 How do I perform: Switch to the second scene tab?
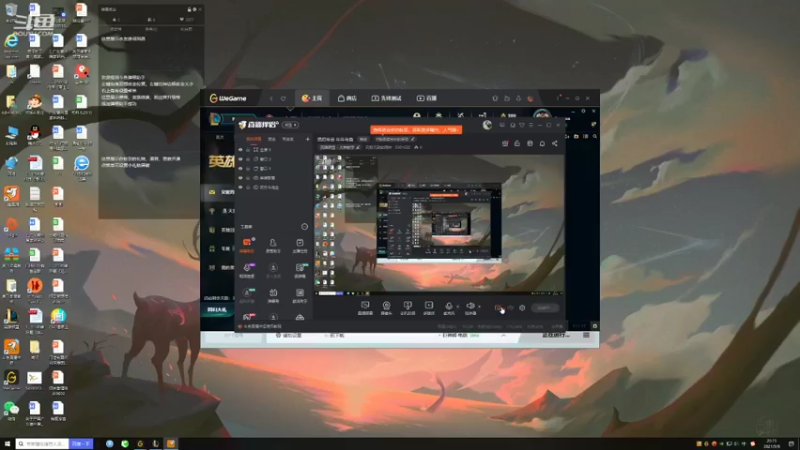click(x=272, y=139)
